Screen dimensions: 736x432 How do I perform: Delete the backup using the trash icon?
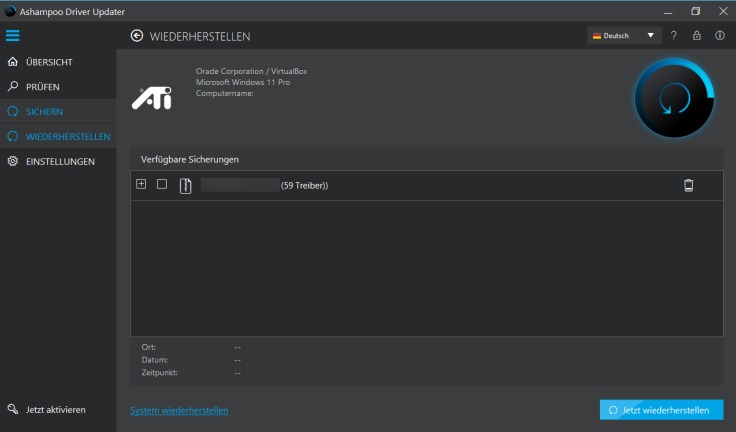click(689, 185)
